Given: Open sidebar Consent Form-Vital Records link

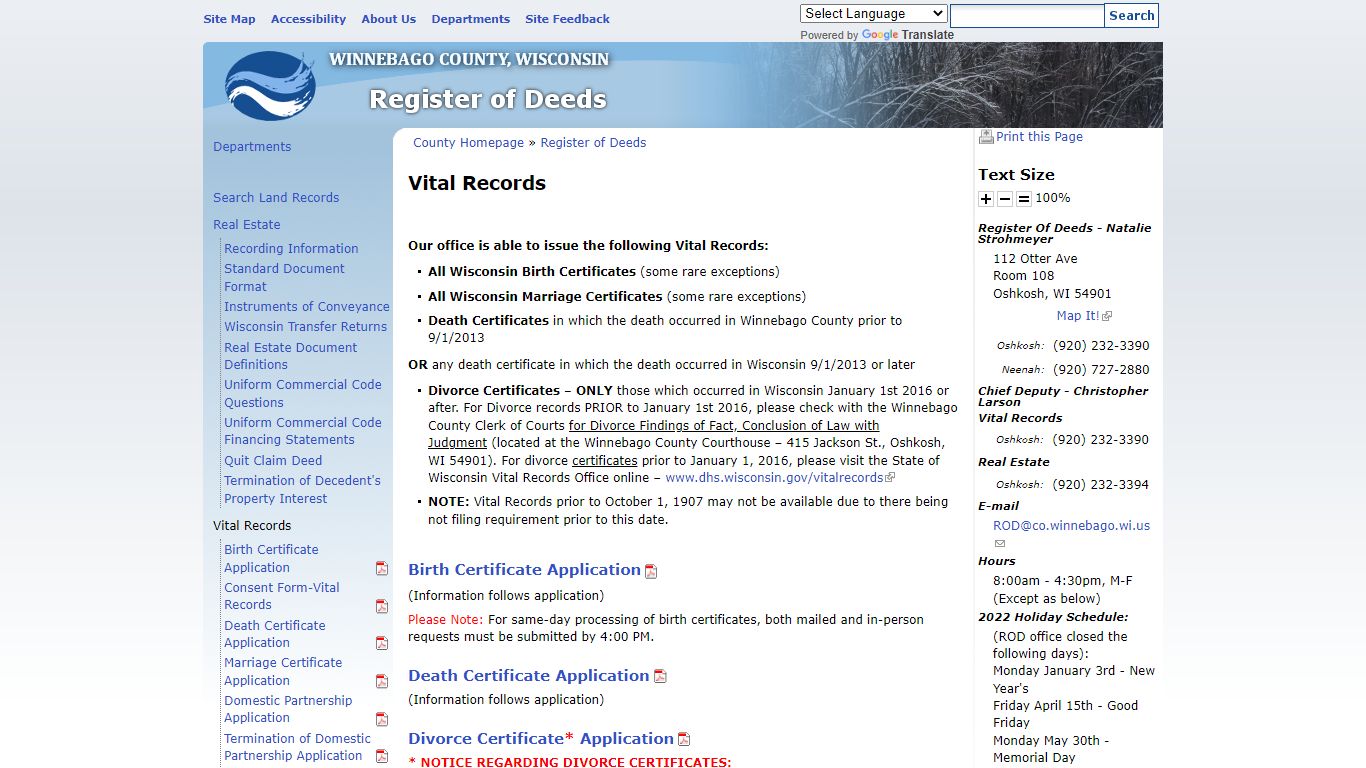Looking at the screenshot, I should 282,596.
